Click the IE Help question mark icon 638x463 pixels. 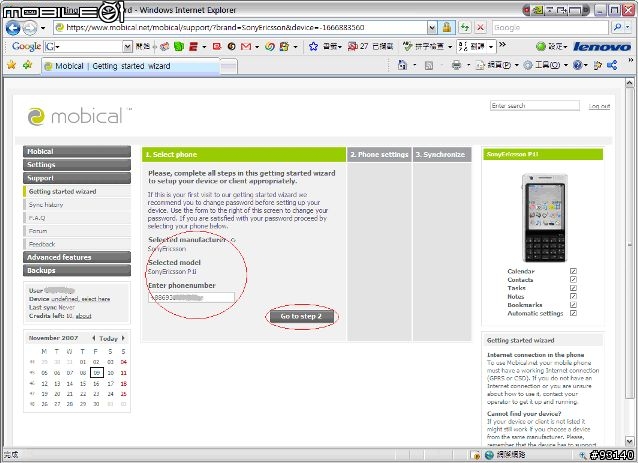(577, 65)
